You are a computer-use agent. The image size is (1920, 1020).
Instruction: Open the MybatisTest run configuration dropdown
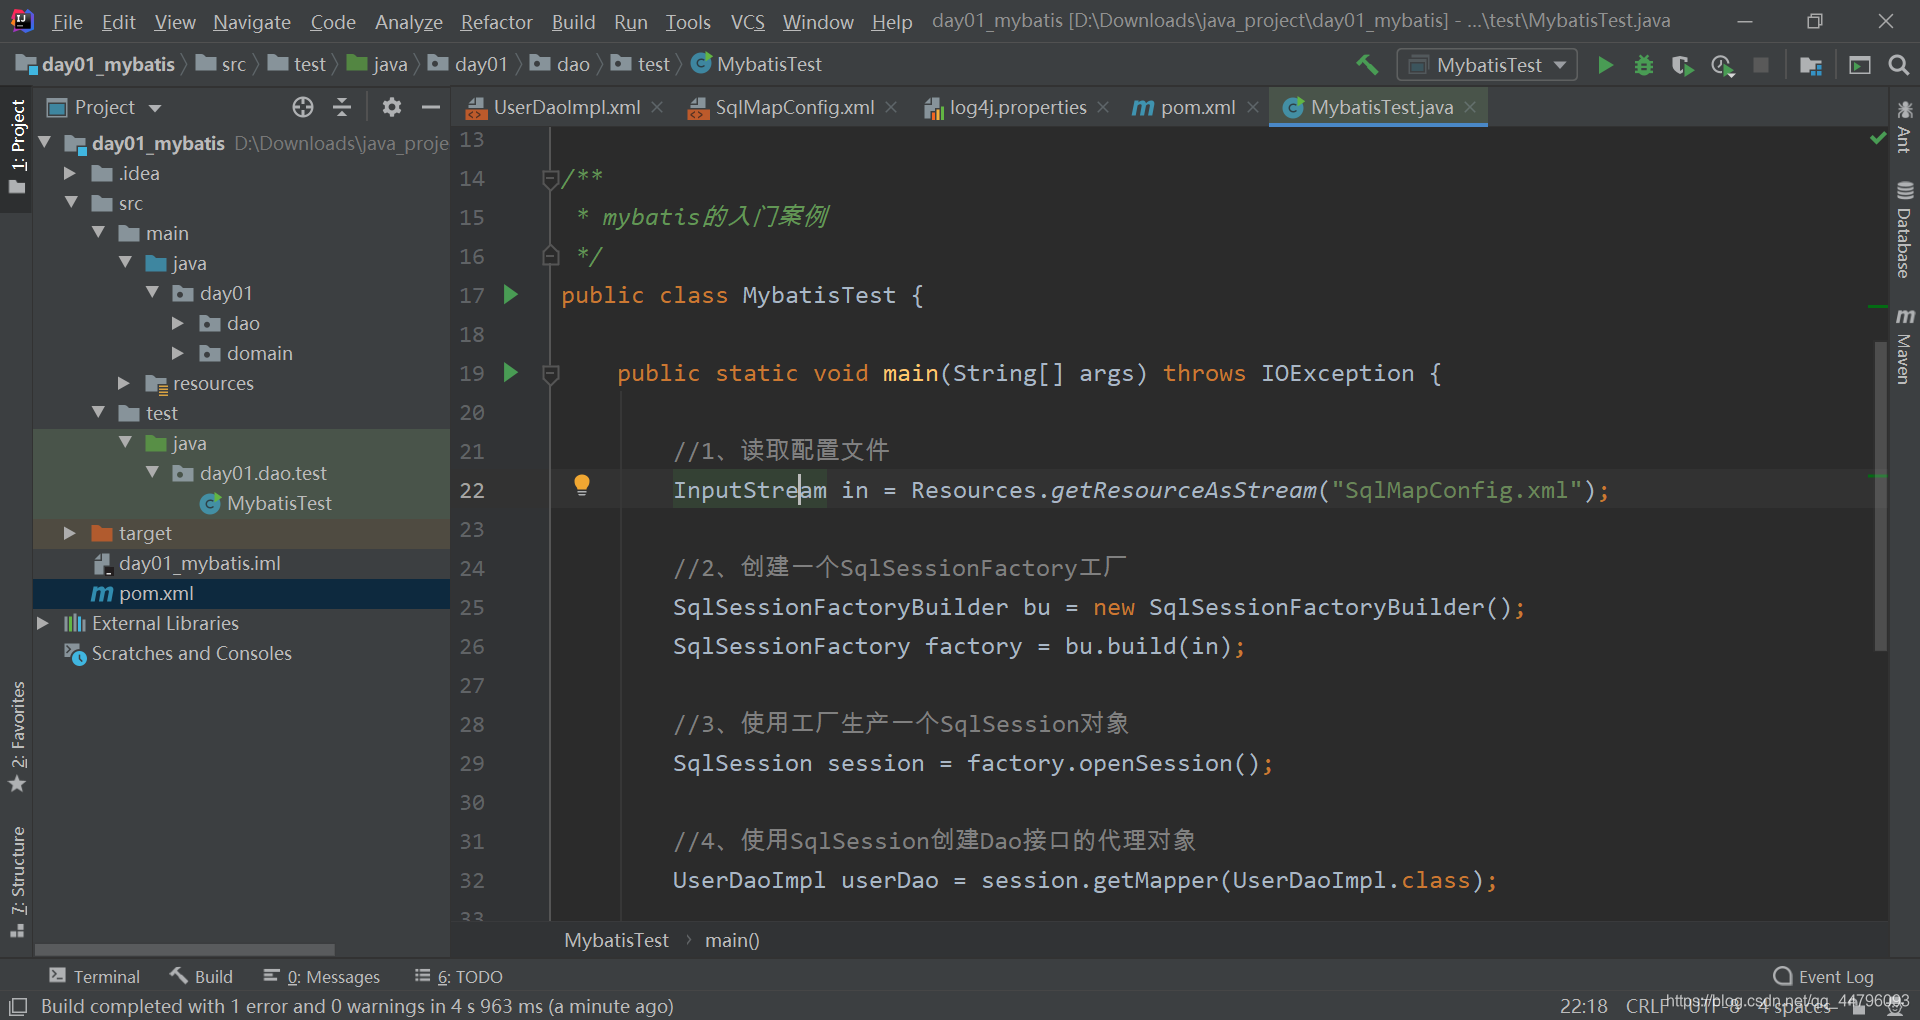coord(1488,65)
